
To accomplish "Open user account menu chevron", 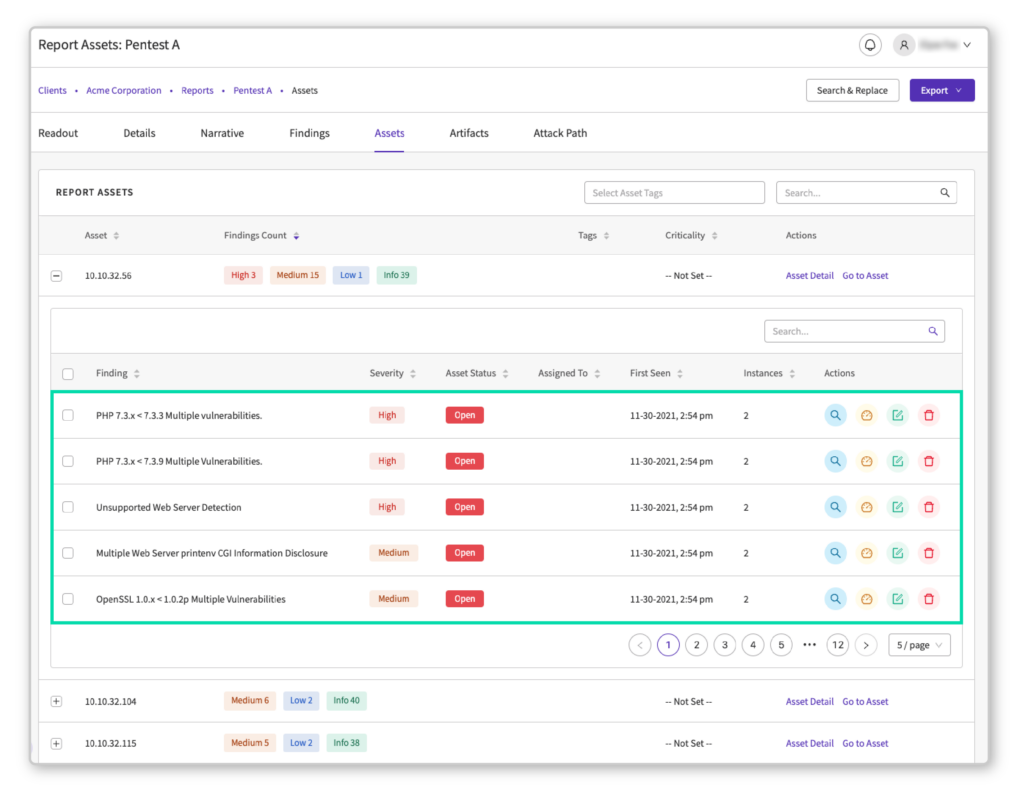I will pyautogui.click(x=967, y=45).
